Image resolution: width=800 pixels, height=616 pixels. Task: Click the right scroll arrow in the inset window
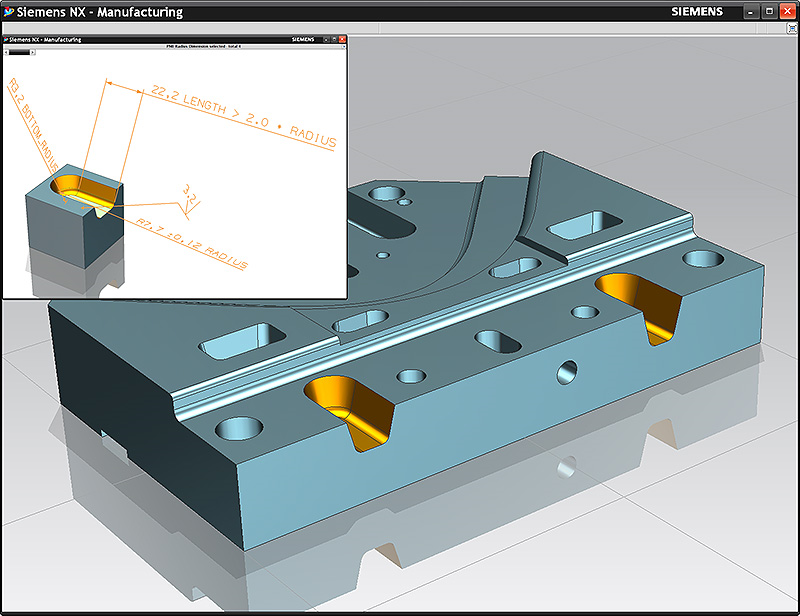(x=33, y=53)
